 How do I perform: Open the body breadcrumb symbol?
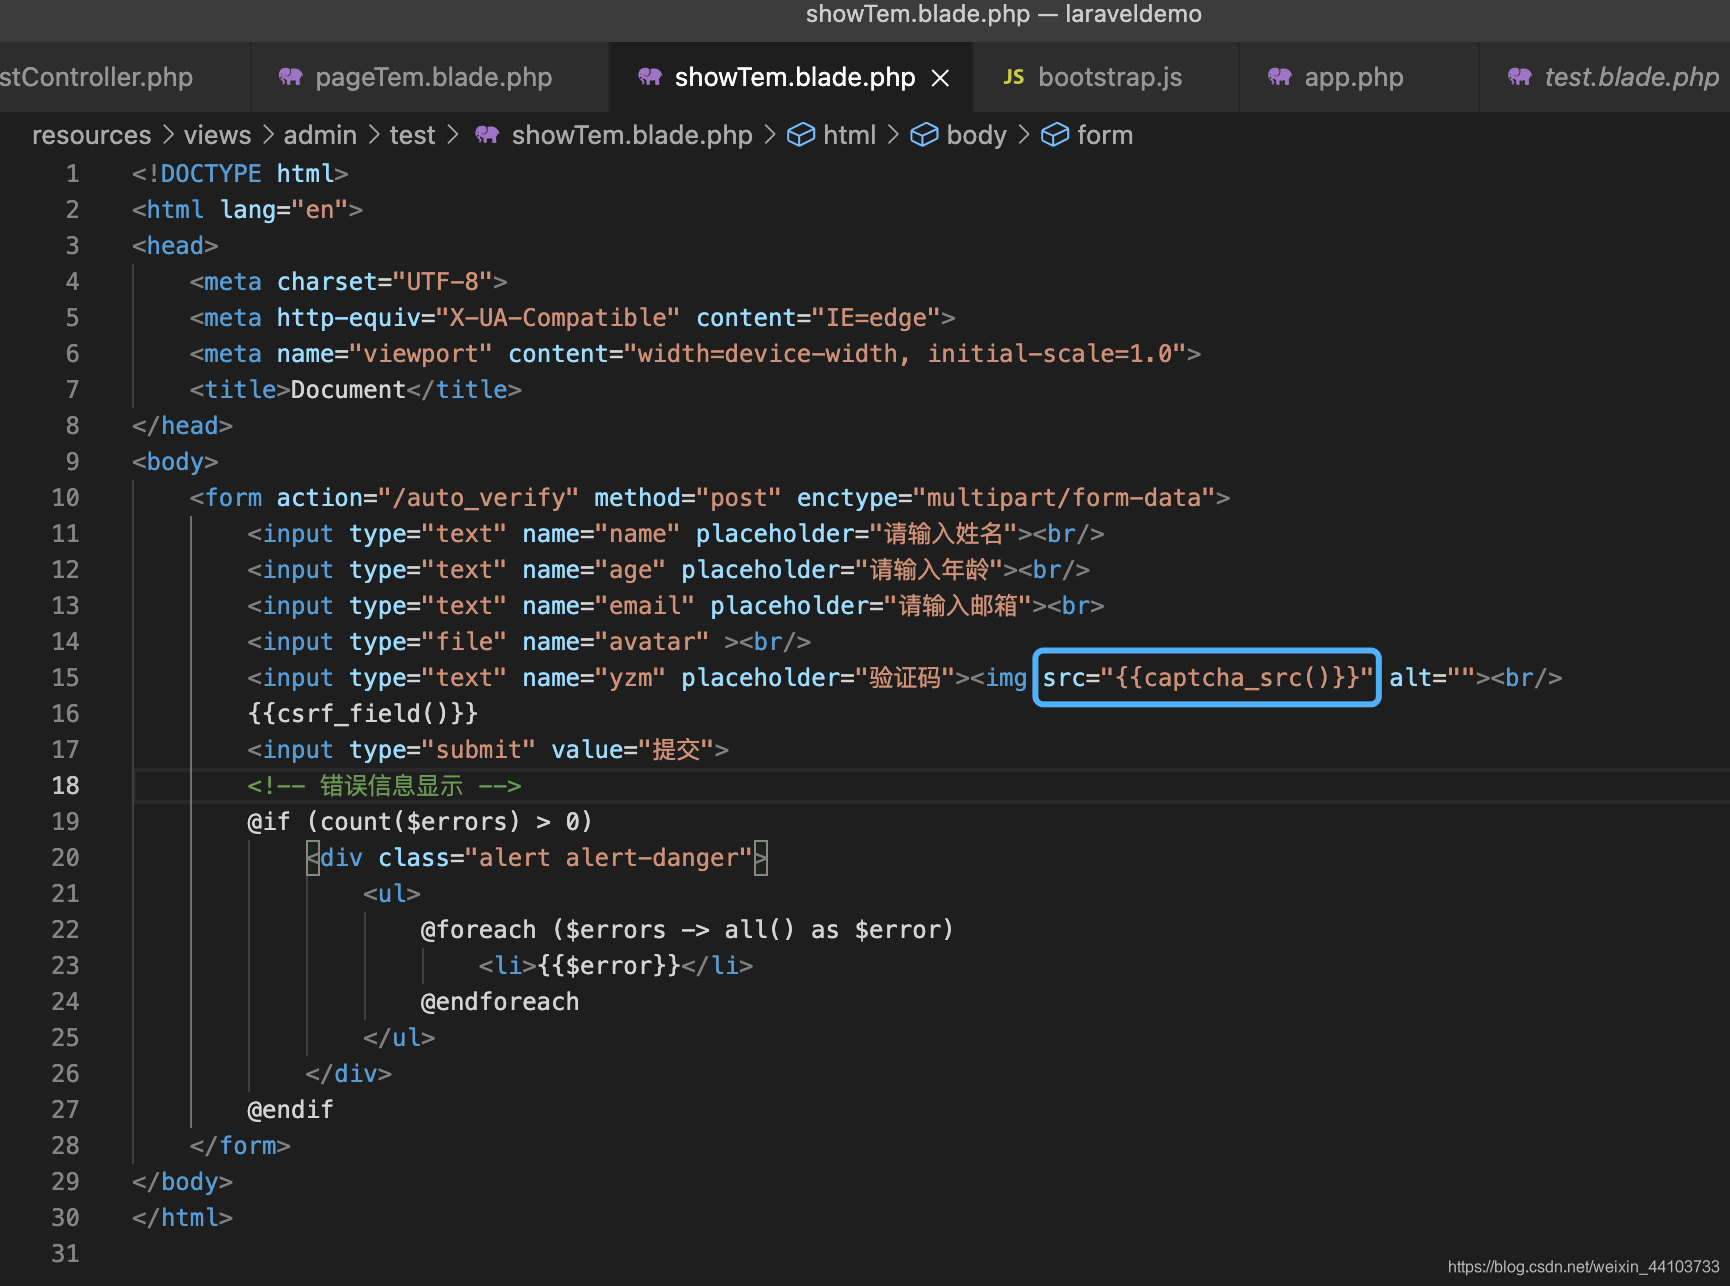[x=976, y=135]
